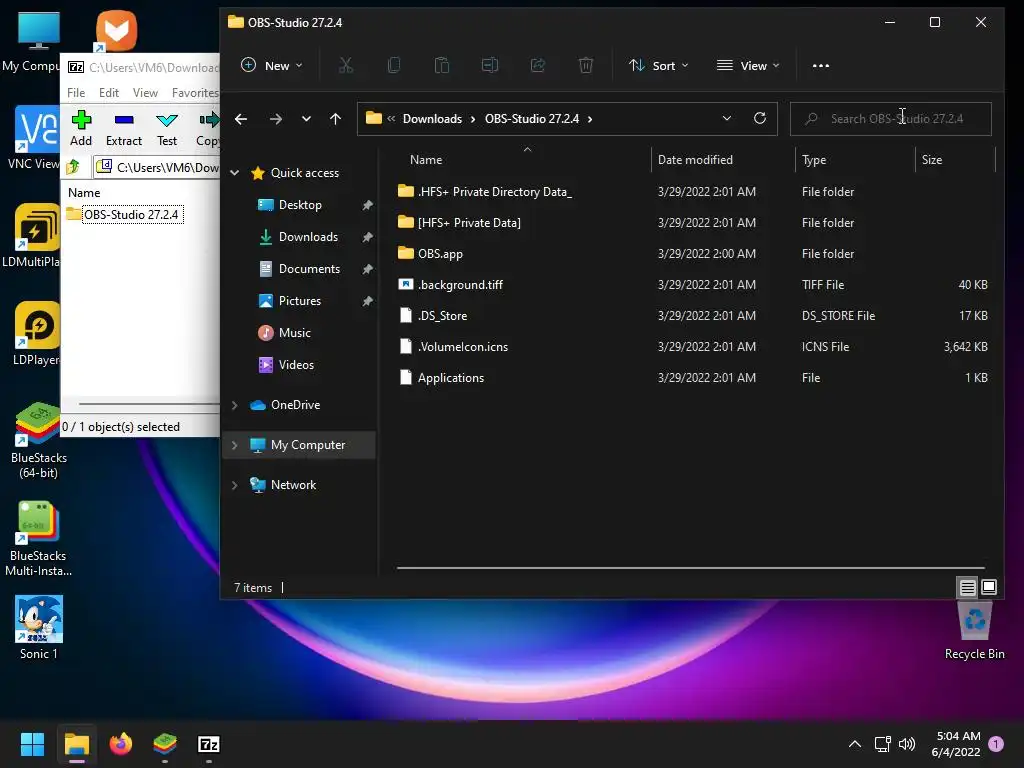Open 7-Zip File menu
This screenshot has height=768, width=1024.
pyautogui.click(x=76, y=93)
